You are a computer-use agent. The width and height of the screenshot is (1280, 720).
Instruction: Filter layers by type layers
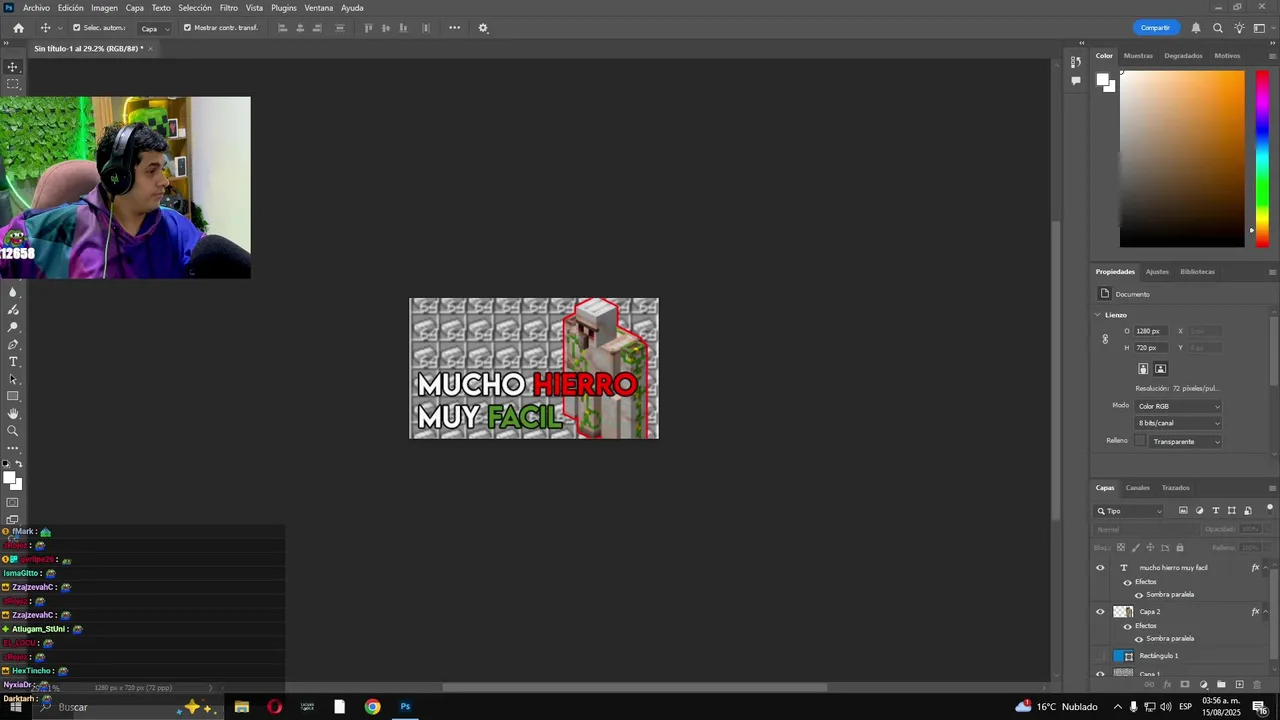[x=1216, y=511]
